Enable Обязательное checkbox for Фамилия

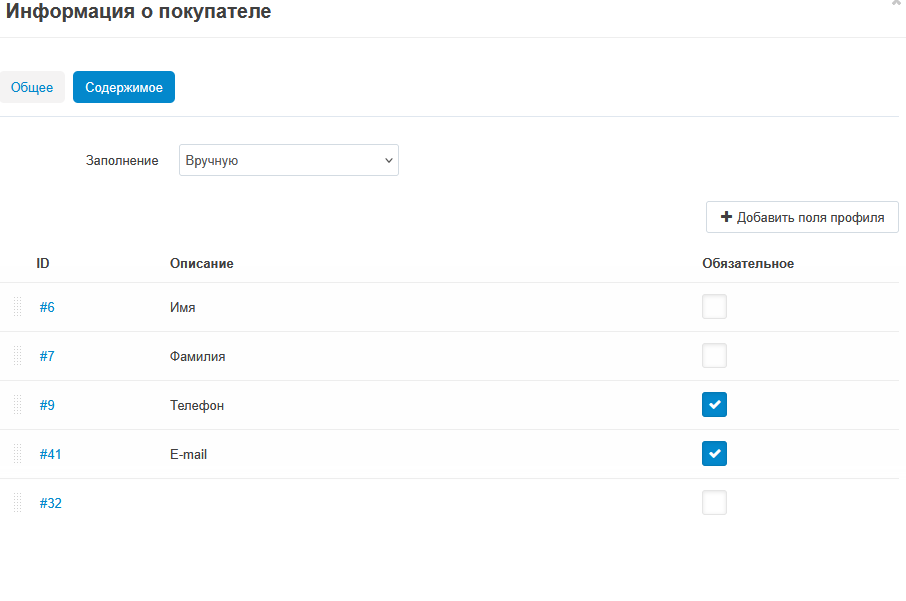714,356
